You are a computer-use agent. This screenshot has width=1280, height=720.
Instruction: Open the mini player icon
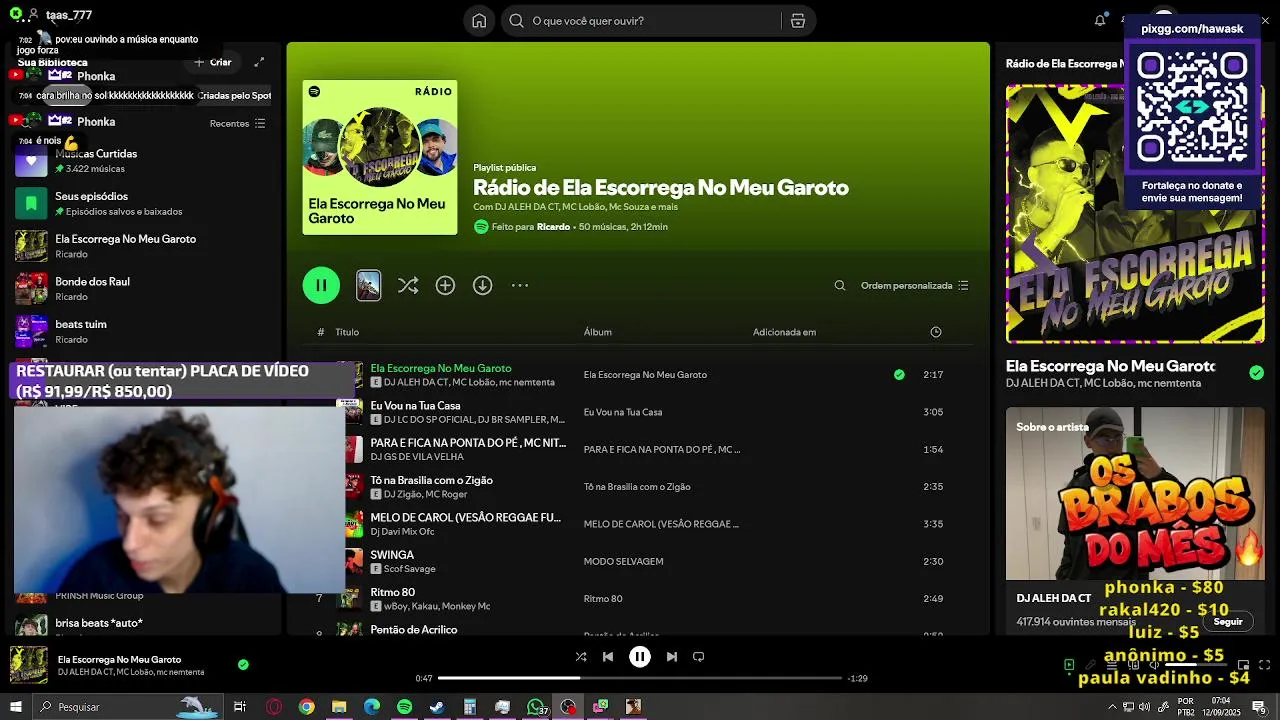tap(1243, 665)
